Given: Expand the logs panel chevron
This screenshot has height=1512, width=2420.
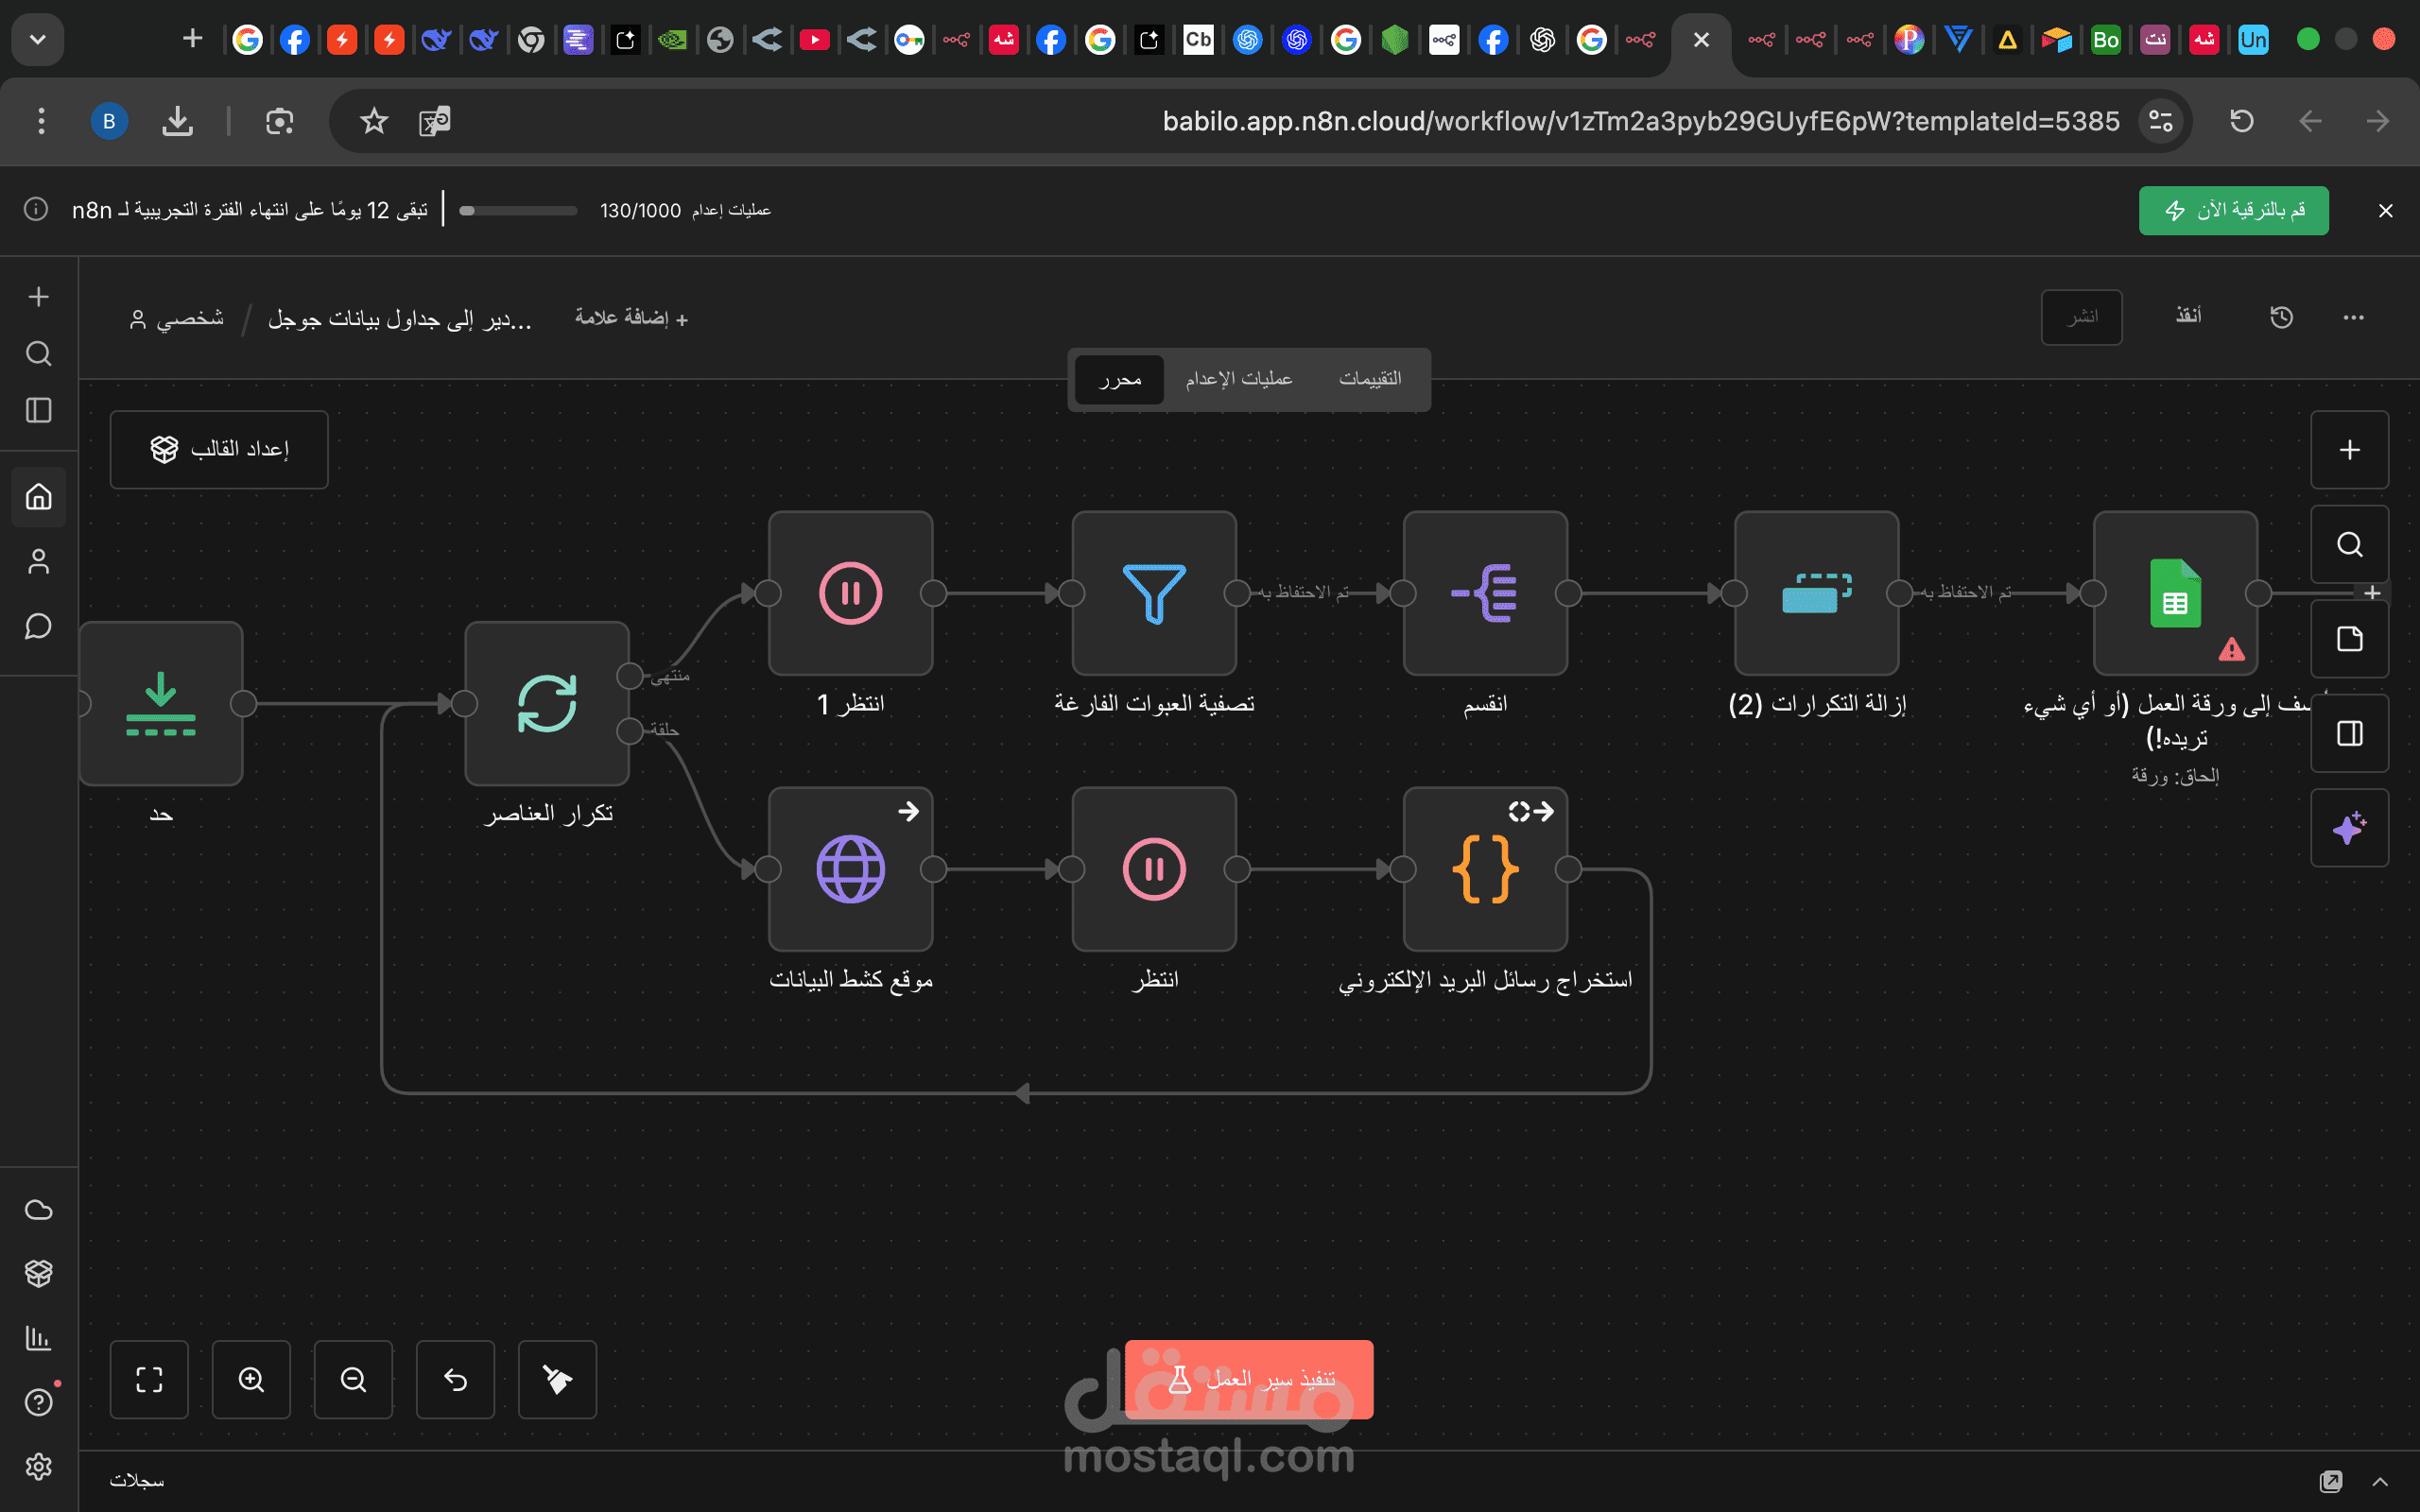Looking at the screenshot, I should (x=2380, y=1481).
